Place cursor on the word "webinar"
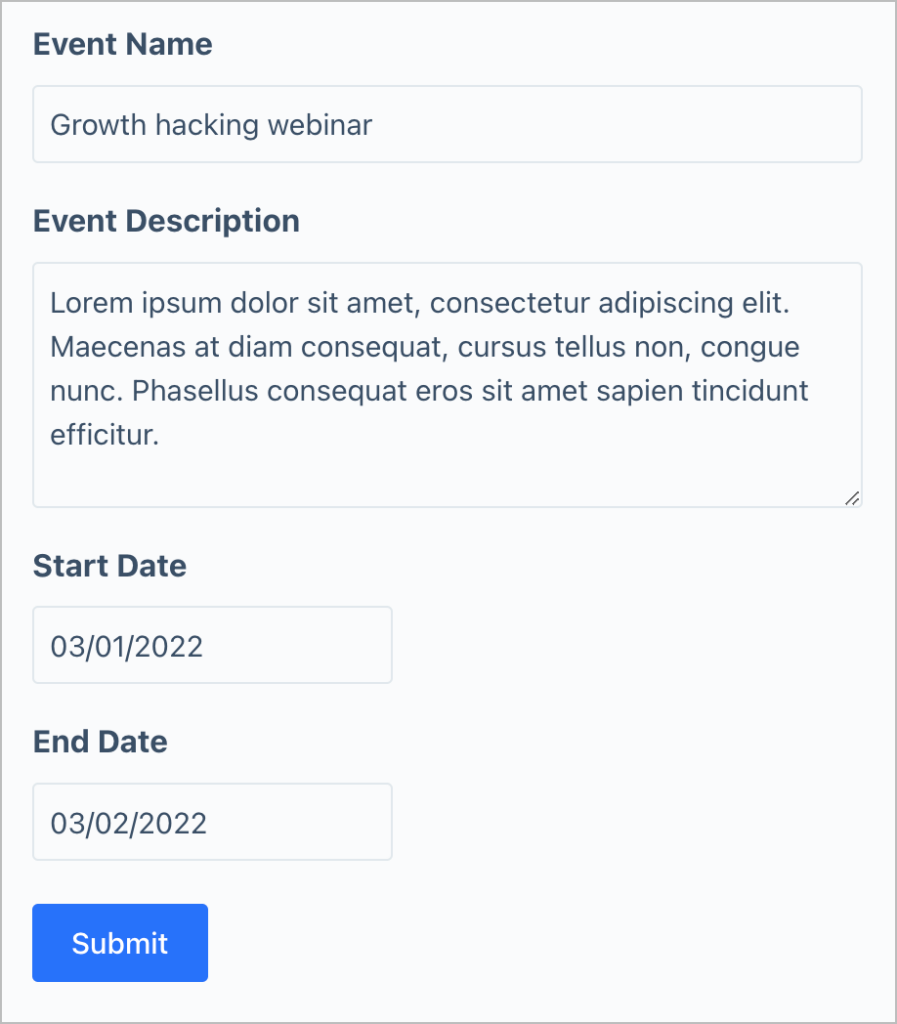Image resolution: width=897 pixels, height=1024 pixels. coord(321,125)
